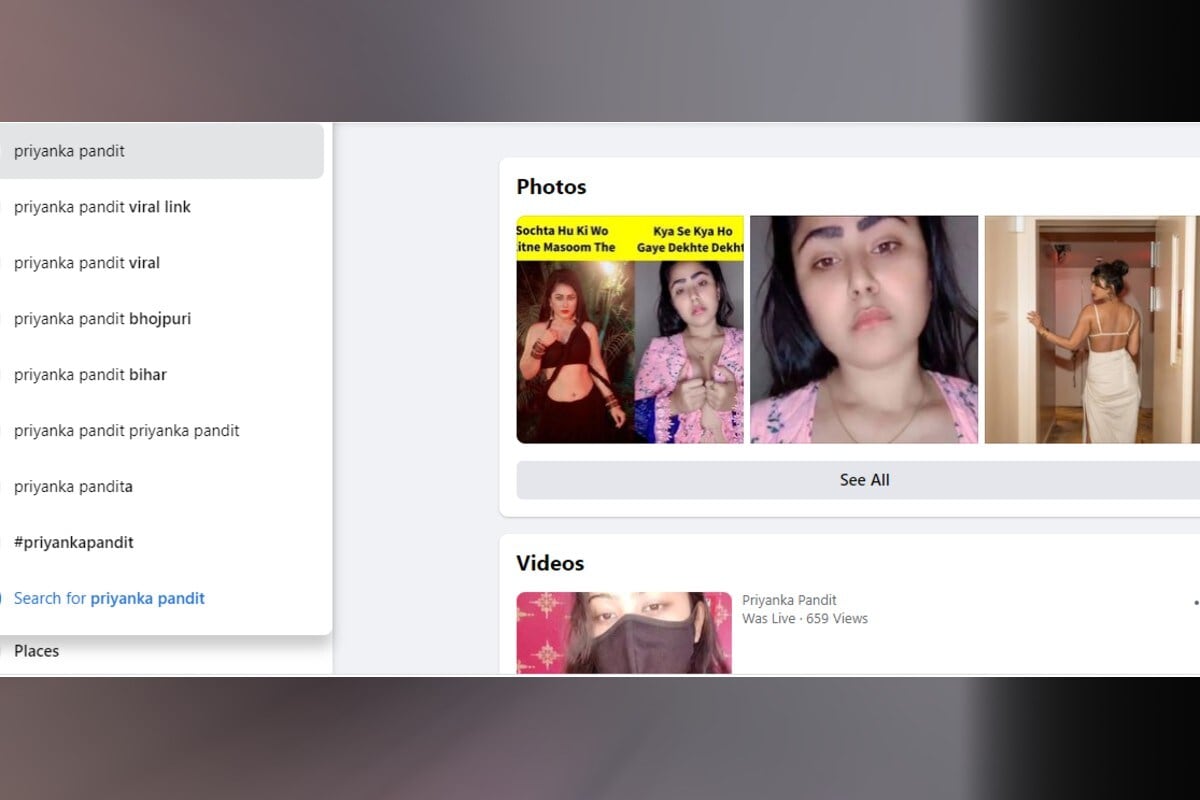Image resolution: width=1200 pixels, height=800 pixels.
Task: Open the video's three-dot options menu
Action: (1195, 603)
